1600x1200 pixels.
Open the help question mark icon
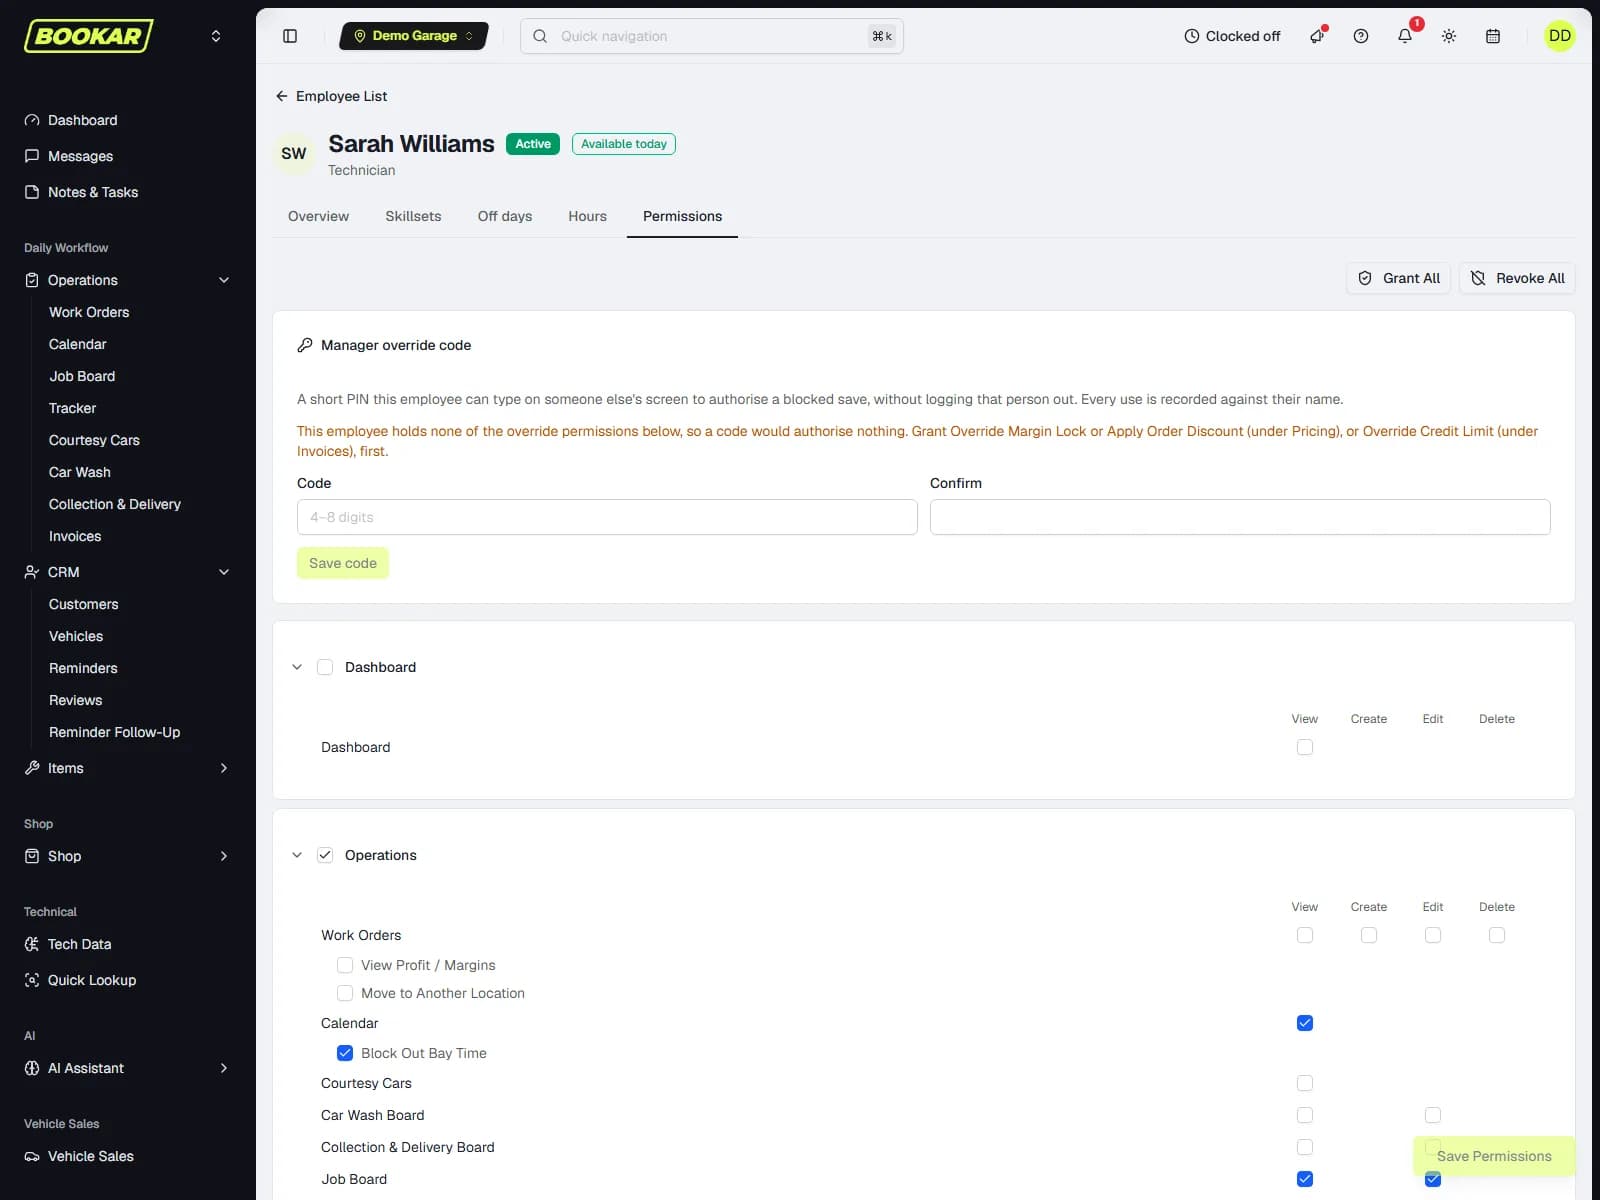(1361, 36)
